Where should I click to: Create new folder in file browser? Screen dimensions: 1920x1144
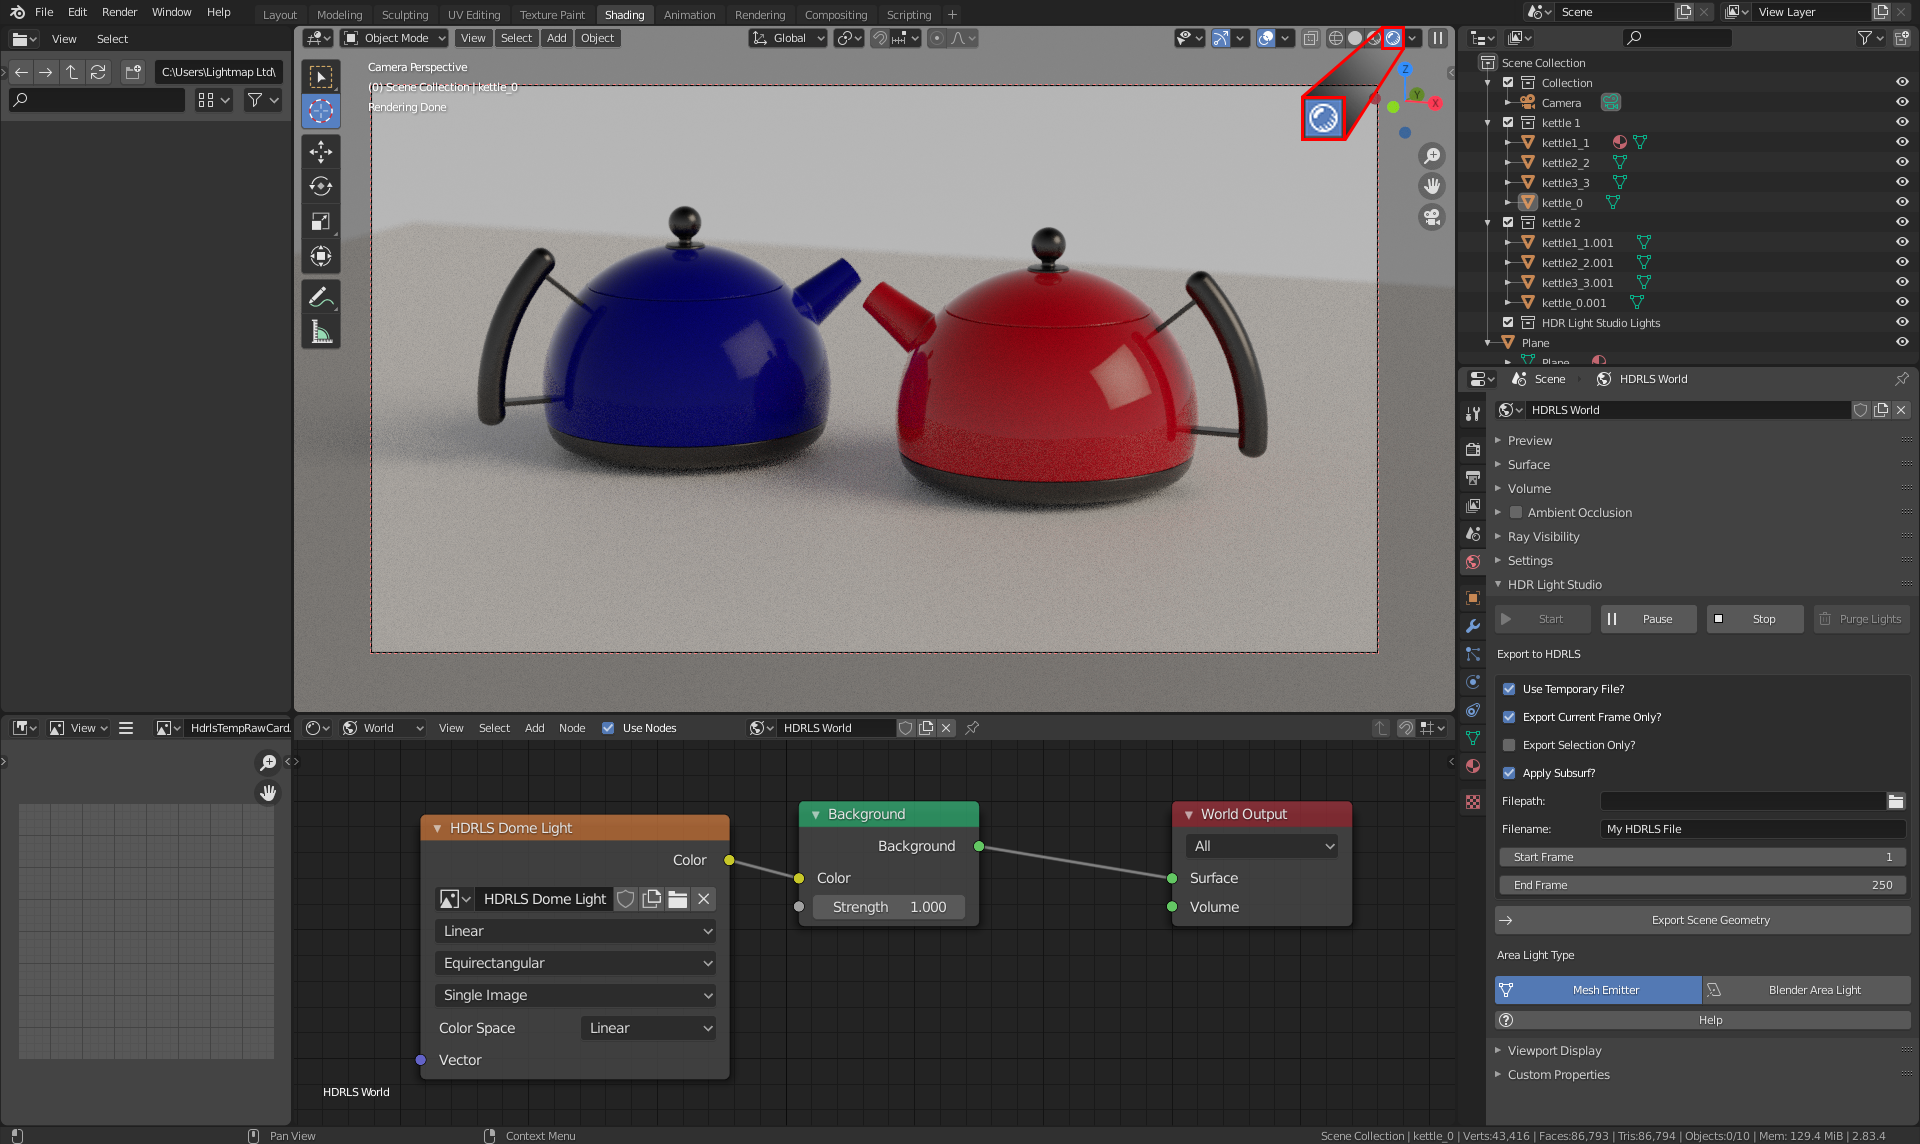click(132, 72)
